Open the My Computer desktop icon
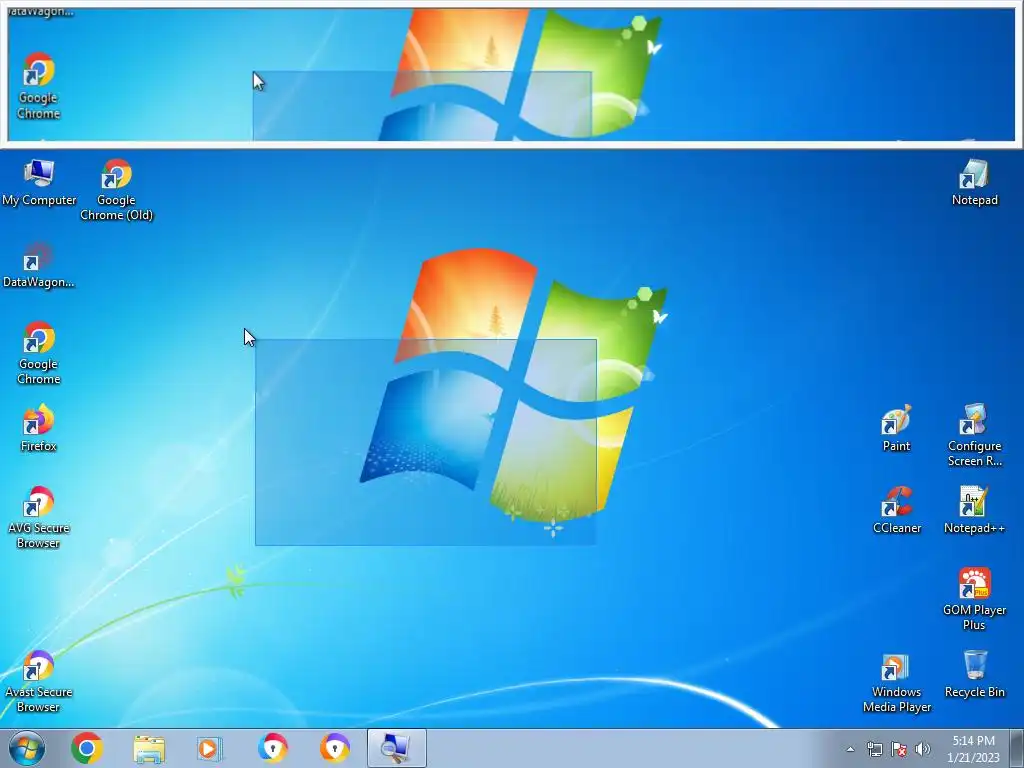Image resolution: width=1024 pixels, height=768 pixels. click(x=39, y=183)
